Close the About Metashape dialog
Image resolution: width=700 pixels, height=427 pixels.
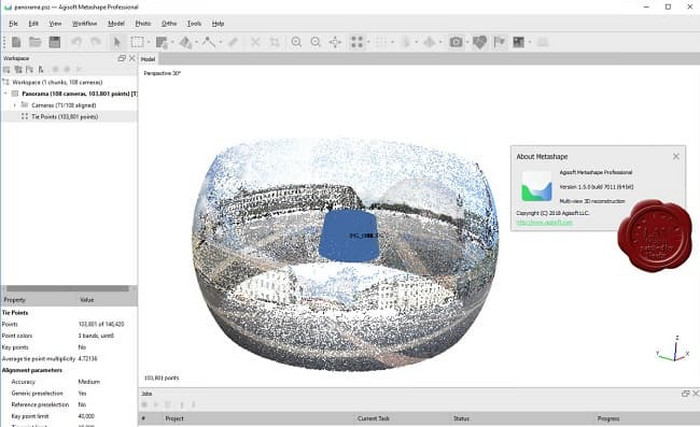pyautogui.click(x=676, y=156)
